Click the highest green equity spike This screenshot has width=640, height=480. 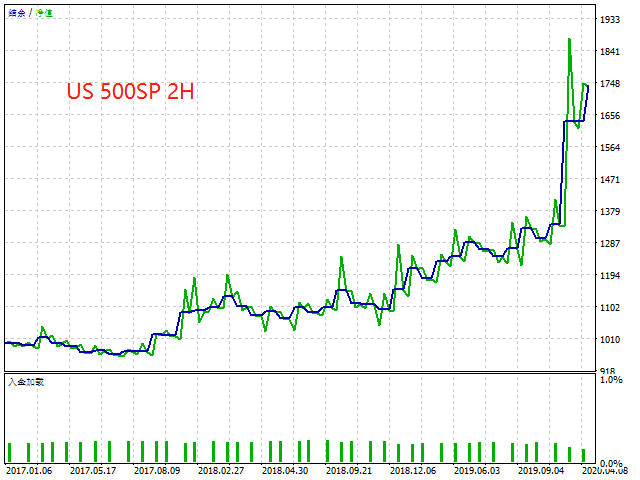(x=569, y=40)
